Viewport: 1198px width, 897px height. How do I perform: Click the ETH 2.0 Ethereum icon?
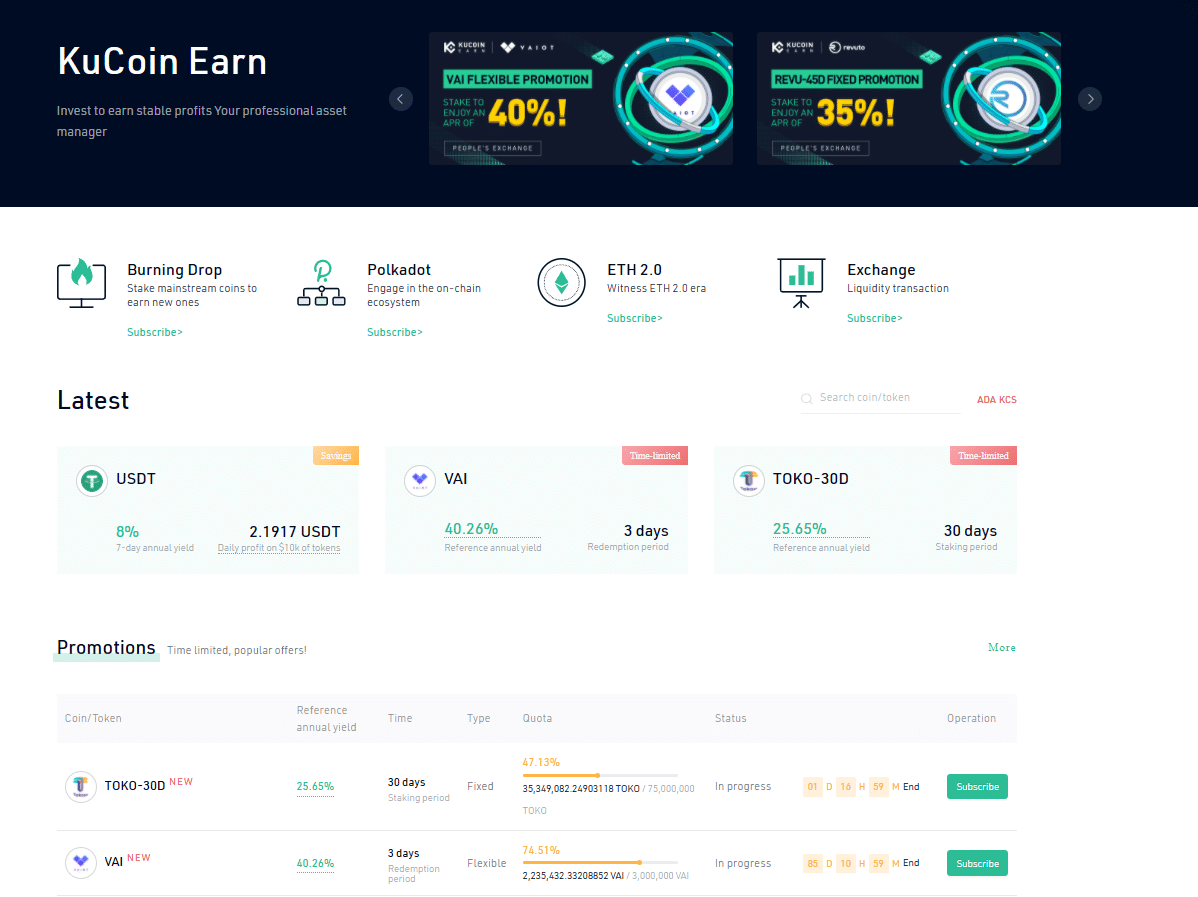[561, 283]
